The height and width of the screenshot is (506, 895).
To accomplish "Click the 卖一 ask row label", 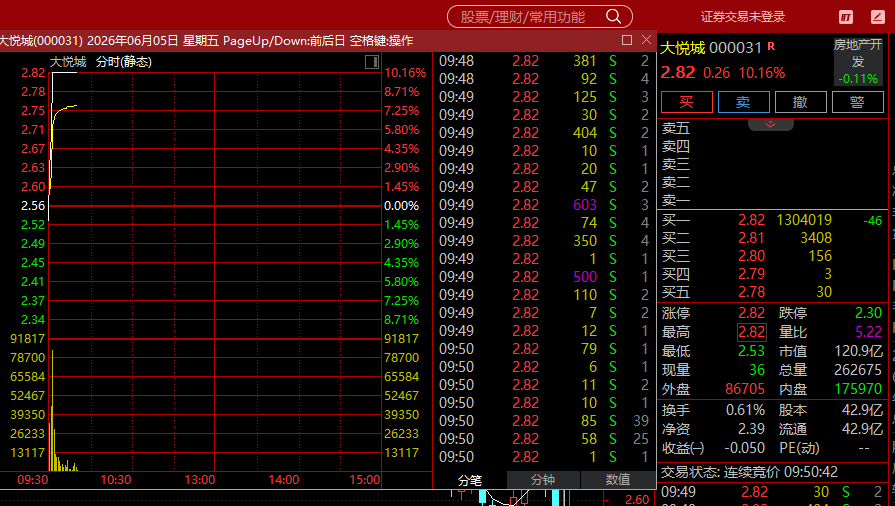I will click(676, 200).
